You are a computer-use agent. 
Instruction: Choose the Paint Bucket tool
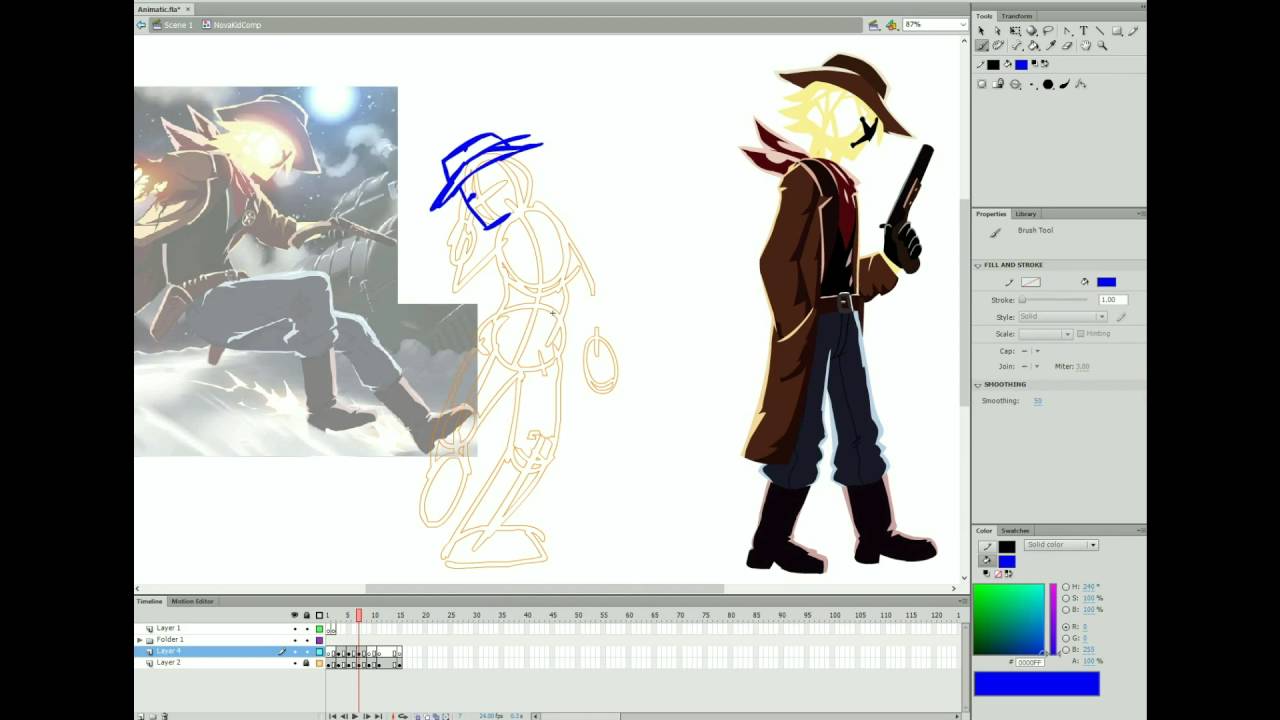point(1033,46)
